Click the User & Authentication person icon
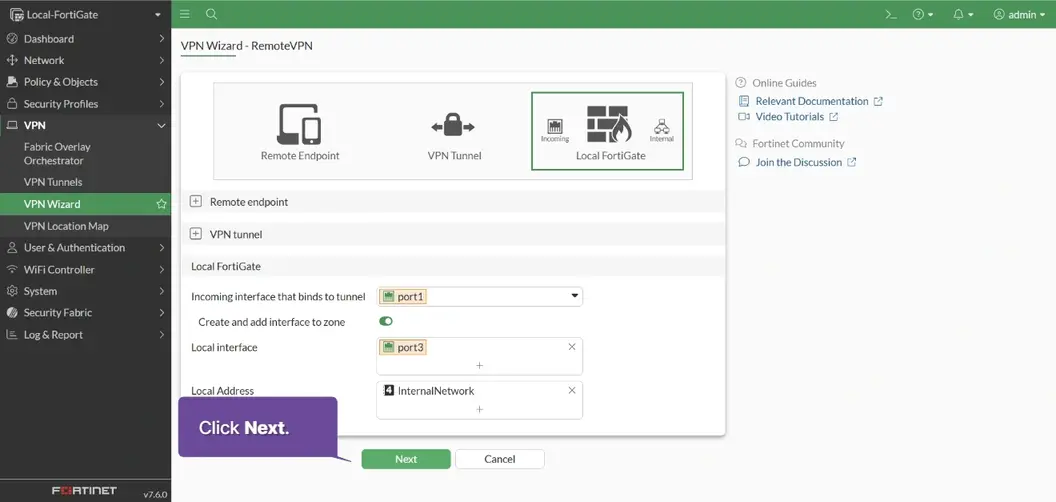 click(11, 247)
